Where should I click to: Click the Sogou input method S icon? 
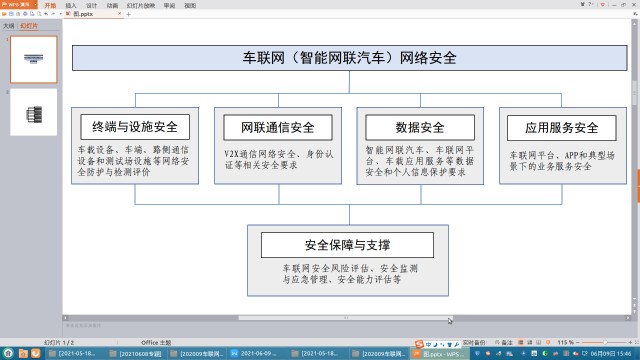click(x=419, y=344)
